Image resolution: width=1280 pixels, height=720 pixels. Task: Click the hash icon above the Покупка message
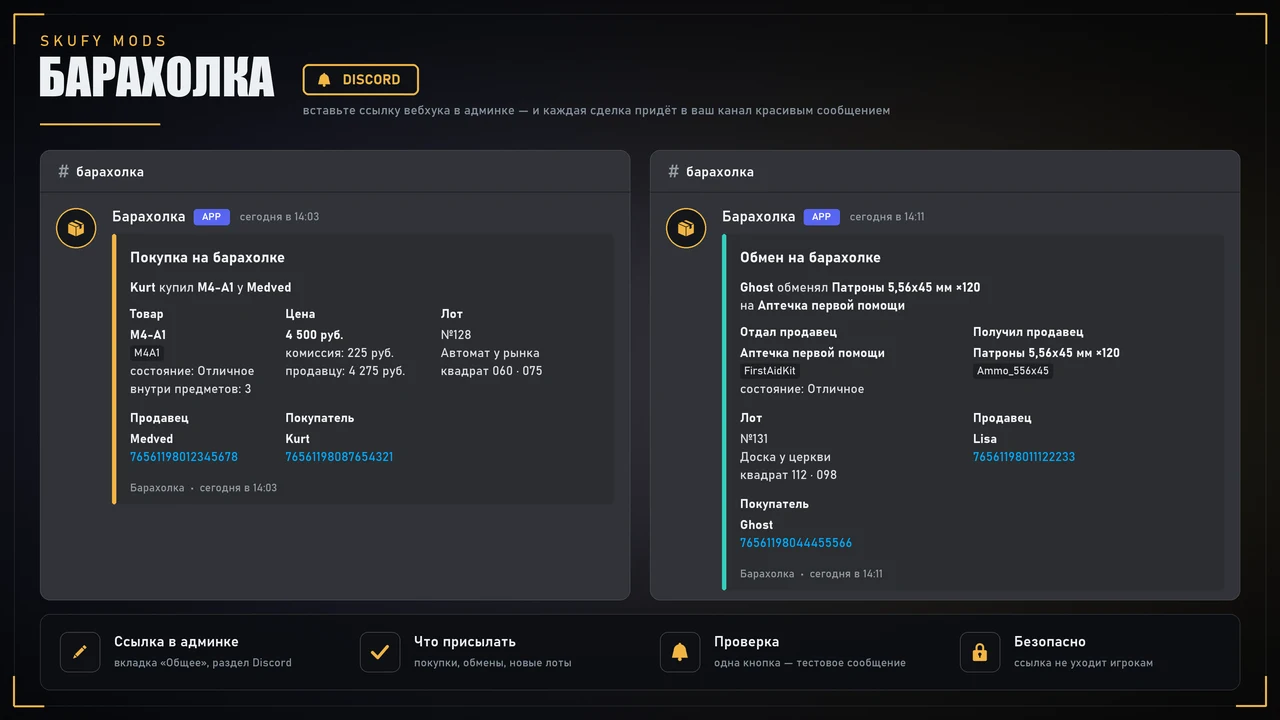click(x=63, y=171)
